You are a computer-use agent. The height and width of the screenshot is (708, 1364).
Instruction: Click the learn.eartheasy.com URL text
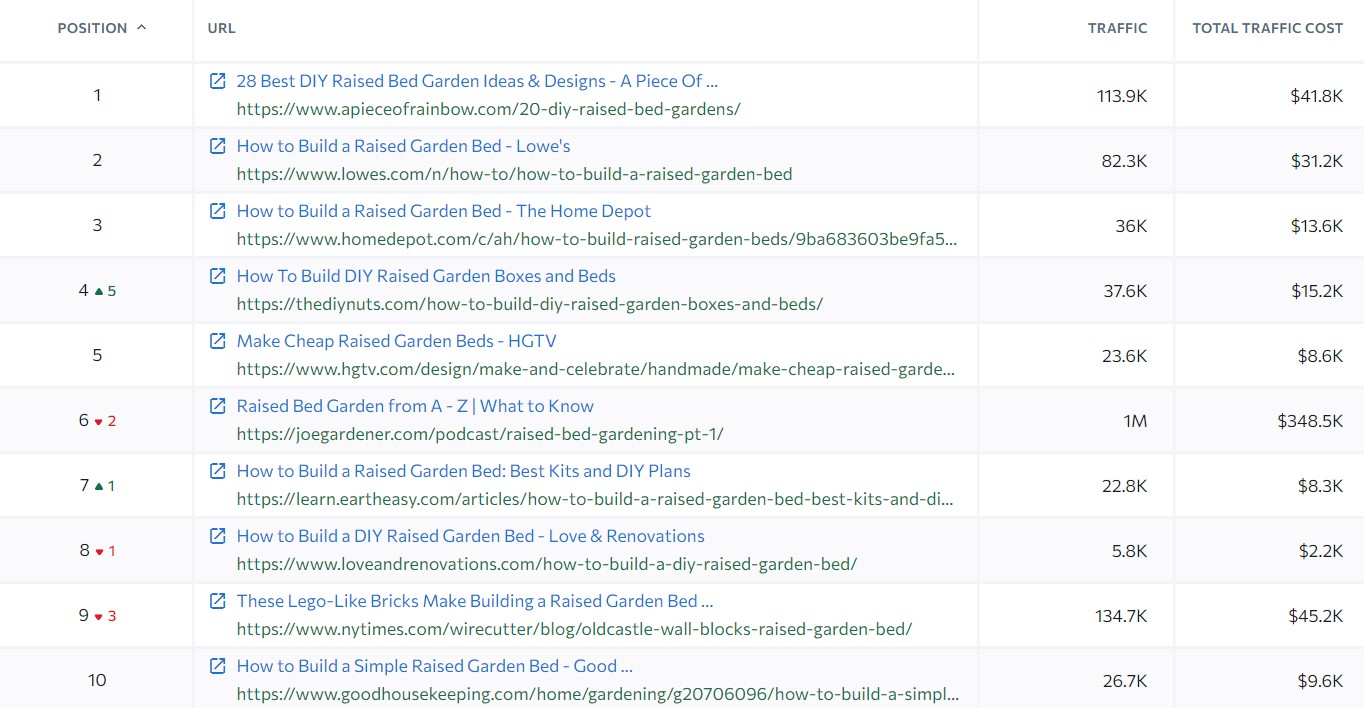tap(595, 499)
